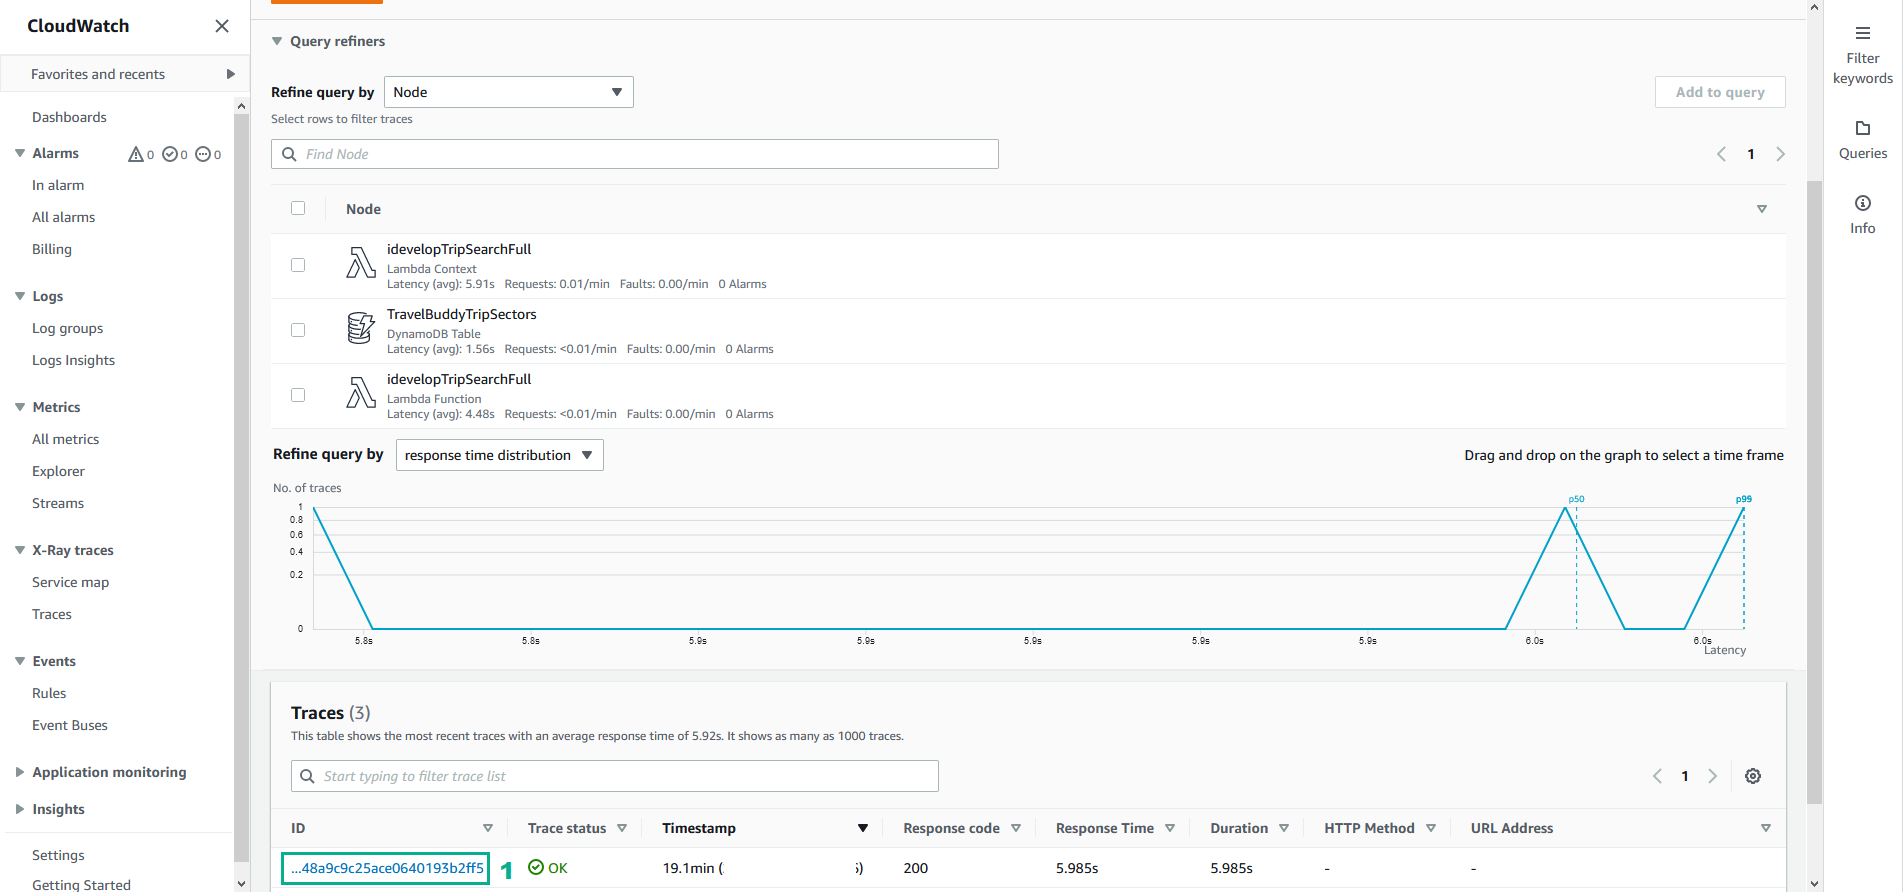
Task: Open Getting Started link
Action: pos(81,885)
